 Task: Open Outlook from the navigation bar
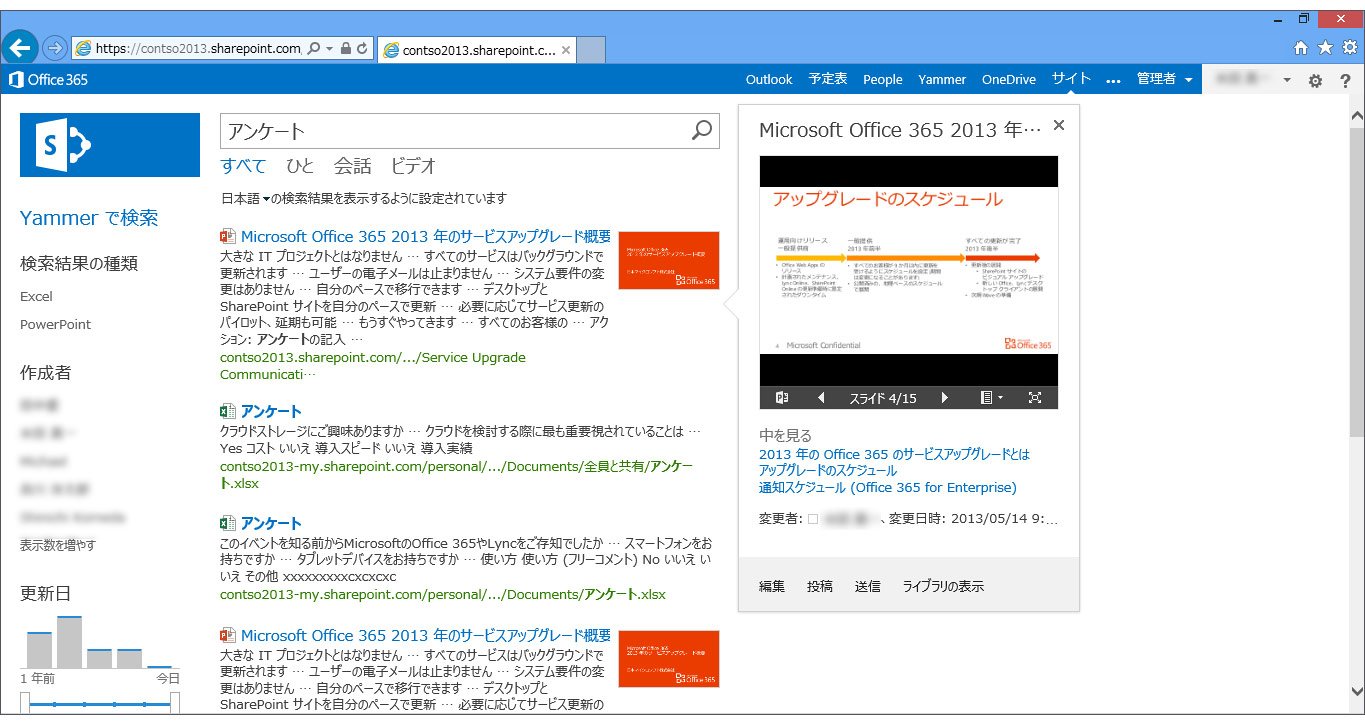769,80
